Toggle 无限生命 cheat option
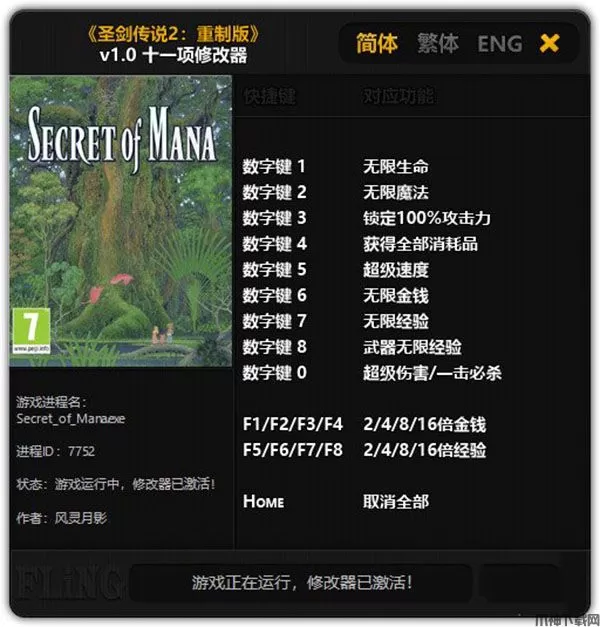The image size is (600, 627). (396, 166)
